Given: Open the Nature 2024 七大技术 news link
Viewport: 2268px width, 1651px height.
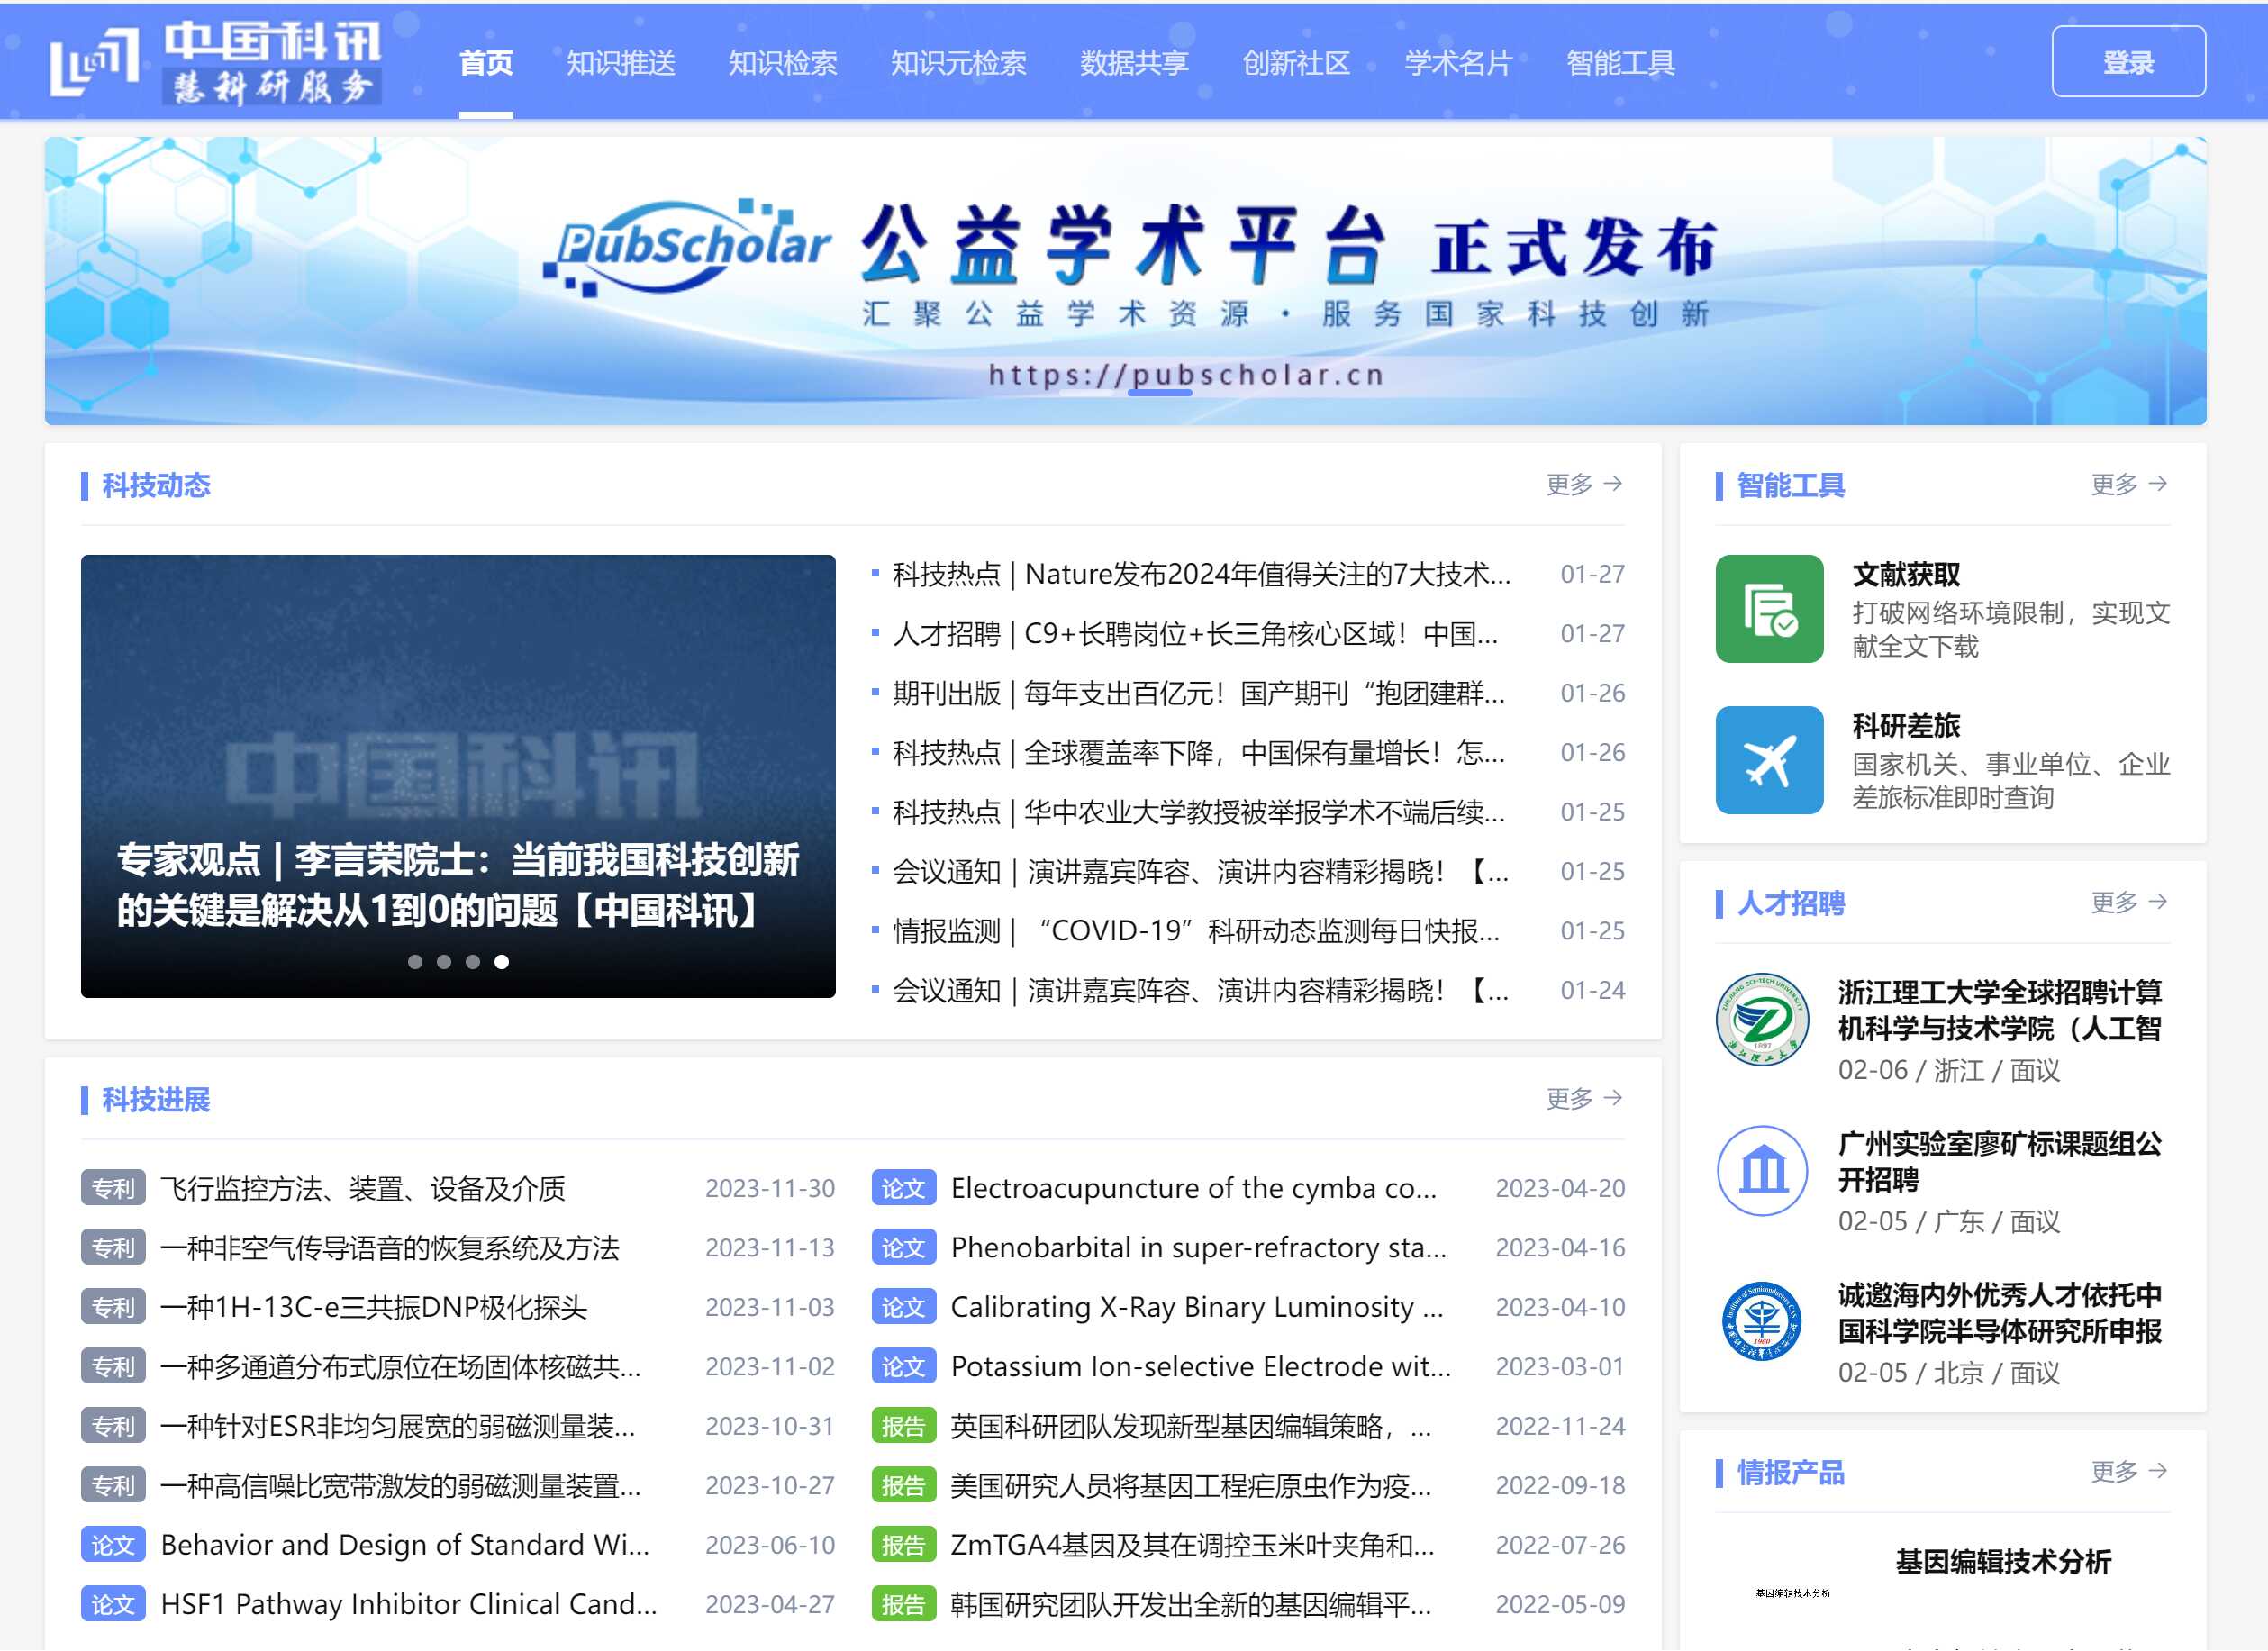Looking at the screenshot, I should pos(1200,574).
